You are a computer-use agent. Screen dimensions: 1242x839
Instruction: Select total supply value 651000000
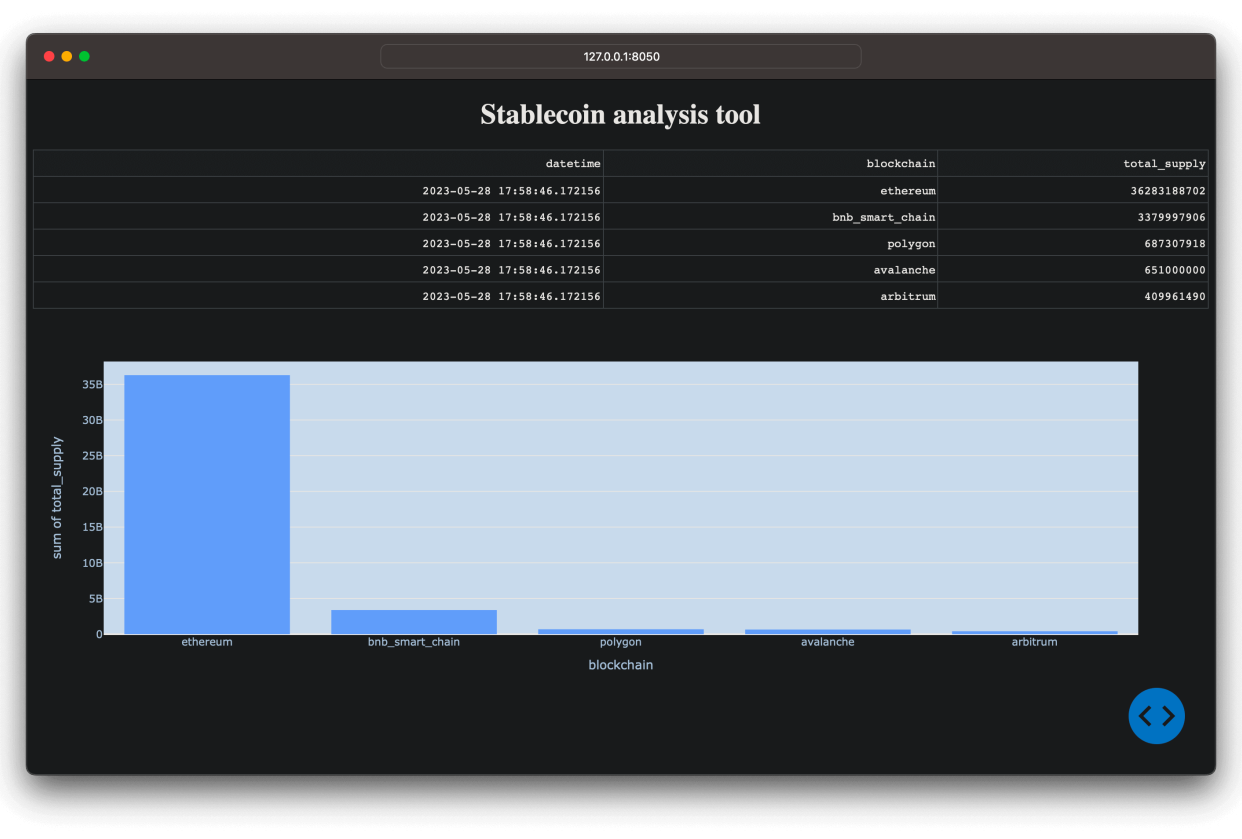pos(1168,269)
